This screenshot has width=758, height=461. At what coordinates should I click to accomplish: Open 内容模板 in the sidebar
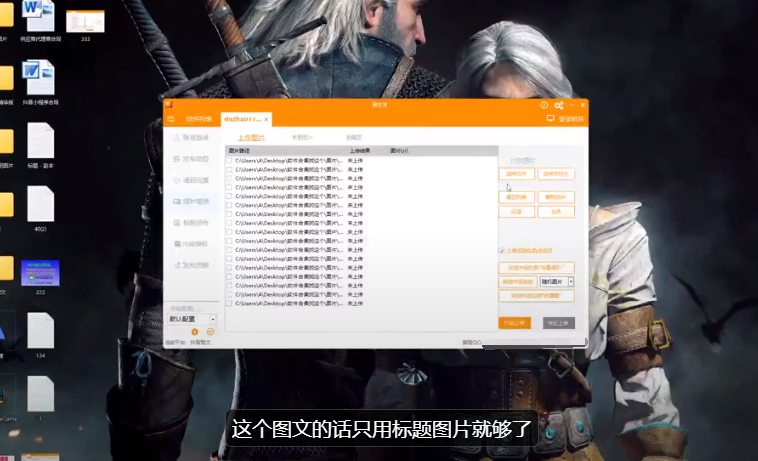(x=191, y=244)
